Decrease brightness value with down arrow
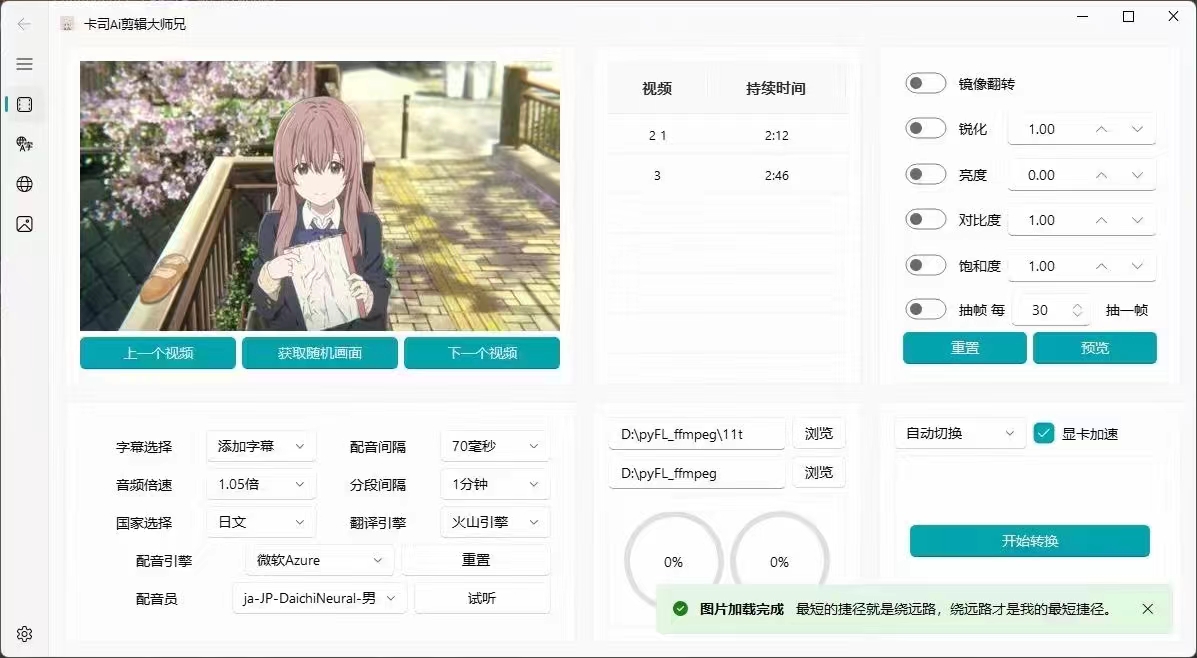The image size is (1197, 658). click(1137, 175)
